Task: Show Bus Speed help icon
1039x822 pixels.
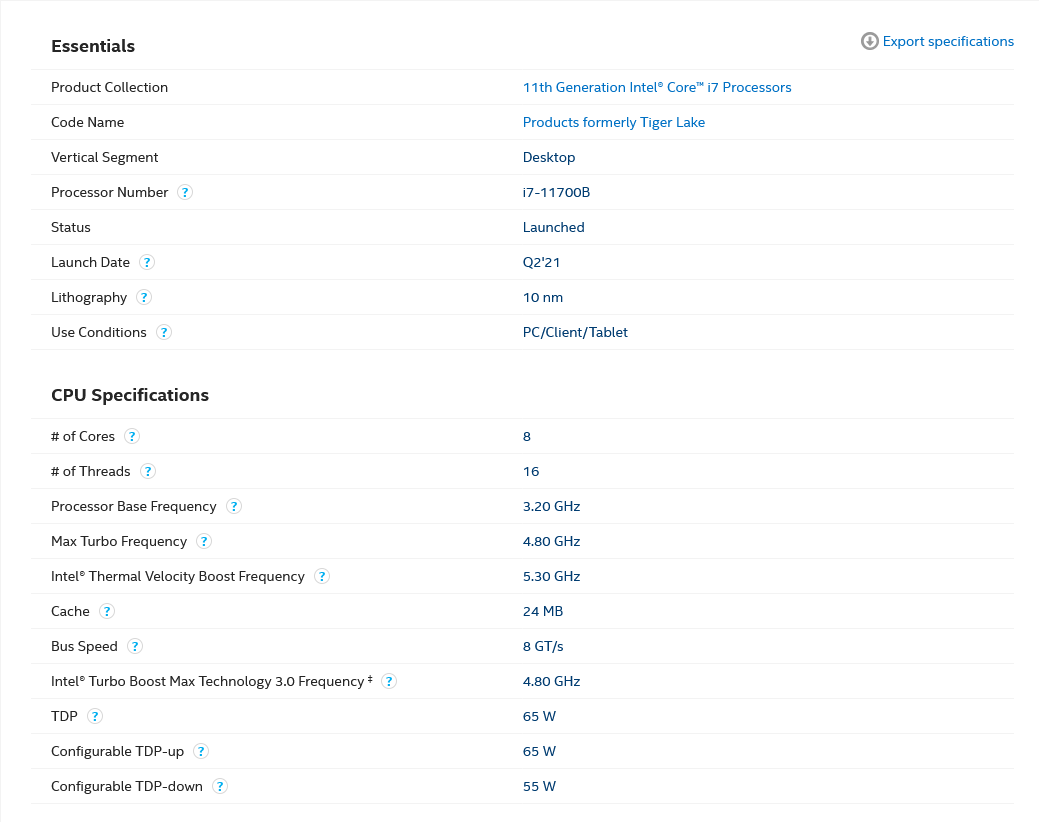Action: [x=135, y=646]
